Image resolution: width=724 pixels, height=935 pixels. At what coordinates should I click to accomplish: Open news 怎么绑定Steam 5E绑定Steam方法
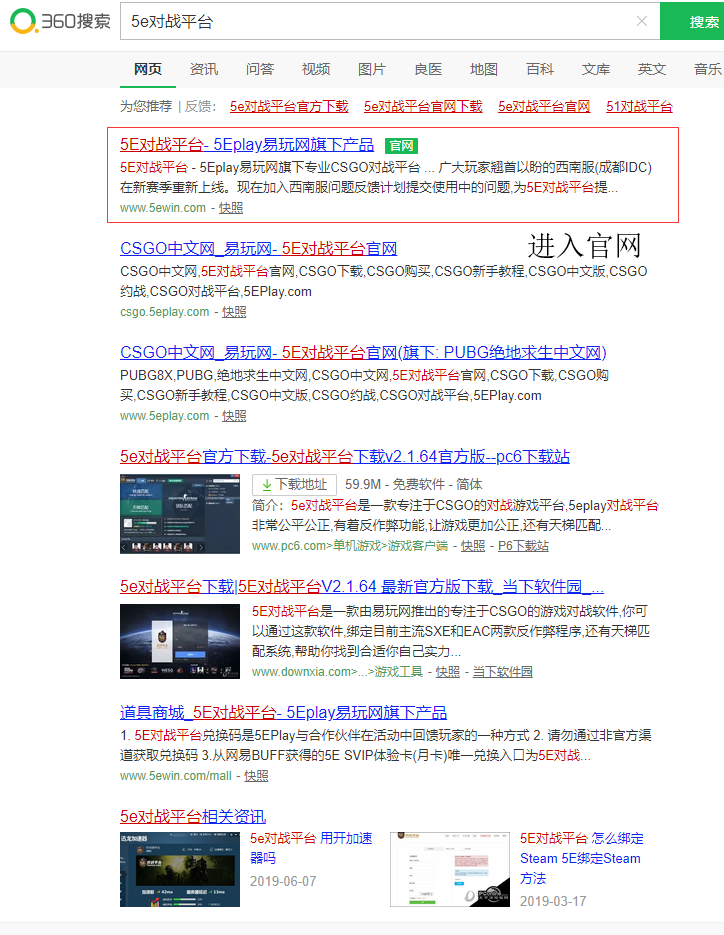tap(582, 858)
